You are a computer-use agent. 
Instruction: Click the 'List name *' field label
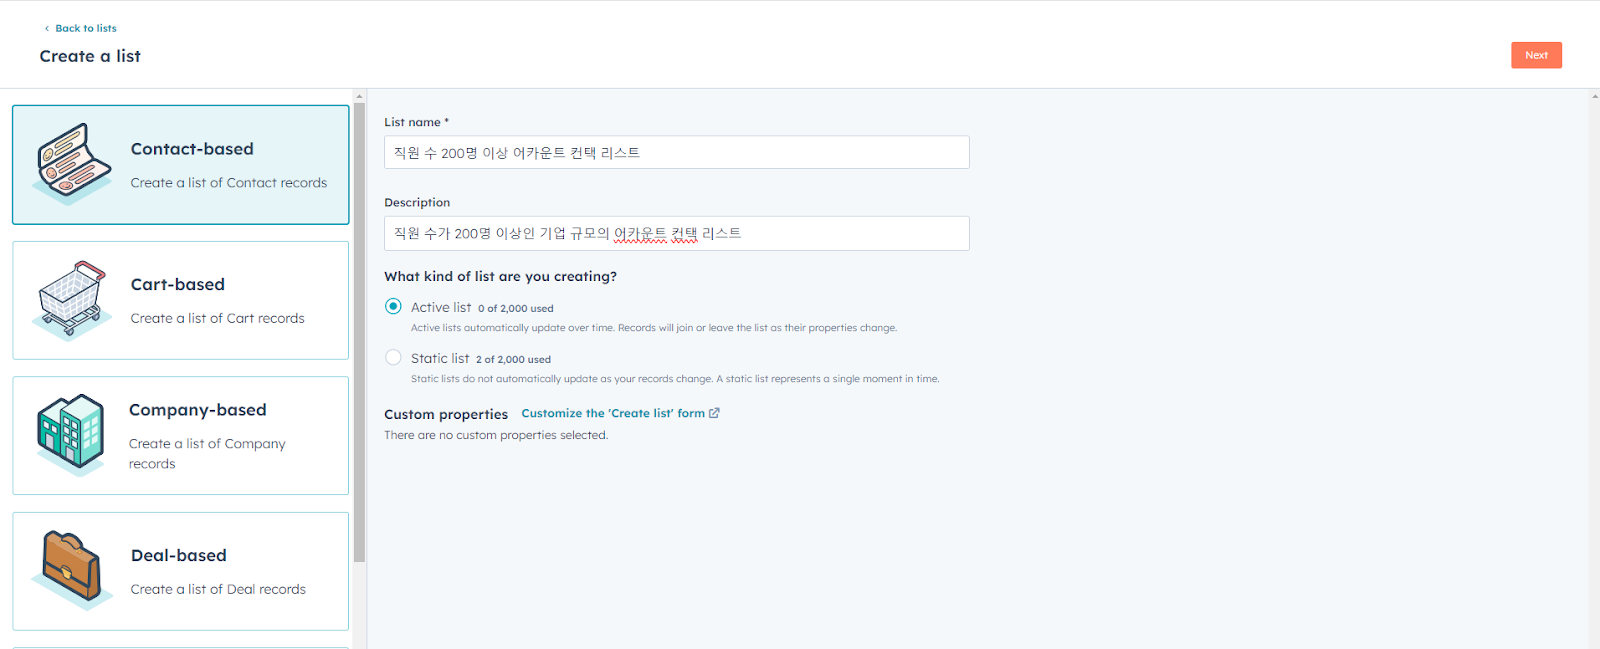point(416,122)
